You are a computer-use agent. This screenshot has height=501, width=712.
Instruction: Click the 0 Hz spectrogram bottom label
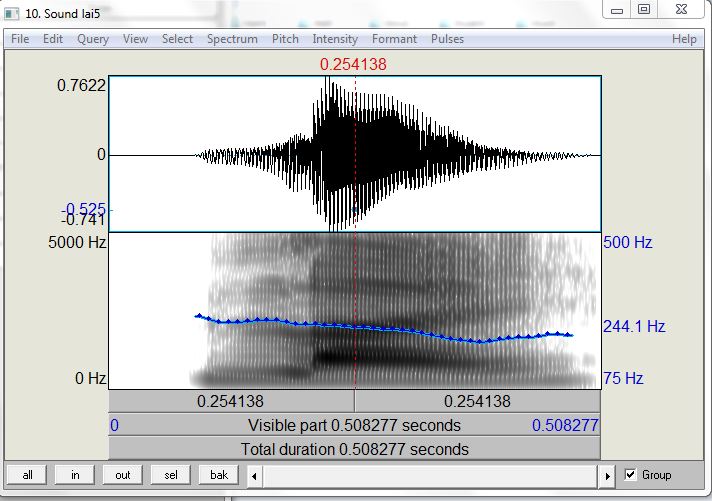[90, 378]
